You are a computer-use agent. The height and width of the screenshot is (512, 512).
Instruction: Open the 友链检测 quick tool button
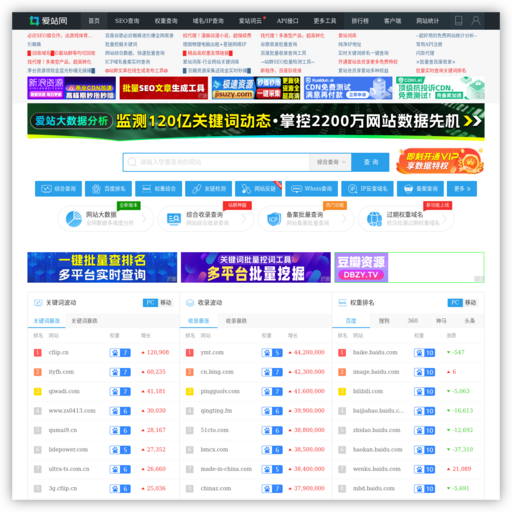point(208,189)
